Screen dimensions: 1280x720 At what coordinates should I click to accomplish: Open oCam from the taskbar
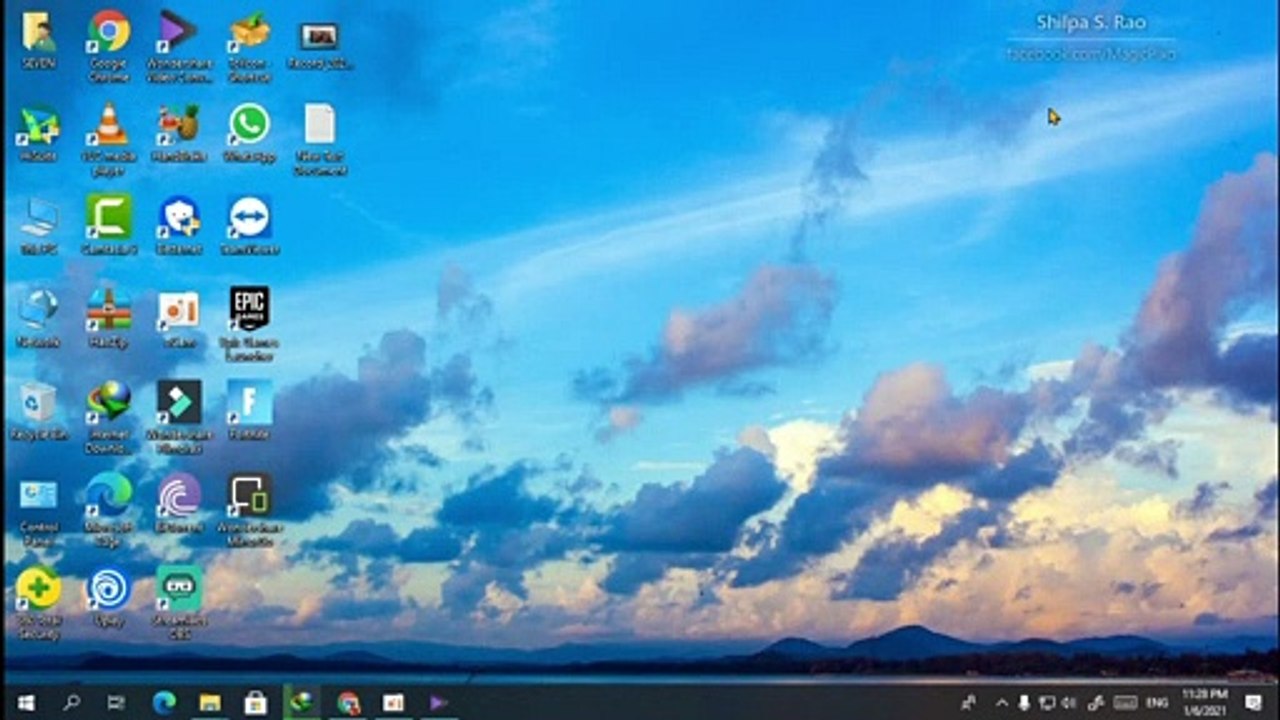393,703
